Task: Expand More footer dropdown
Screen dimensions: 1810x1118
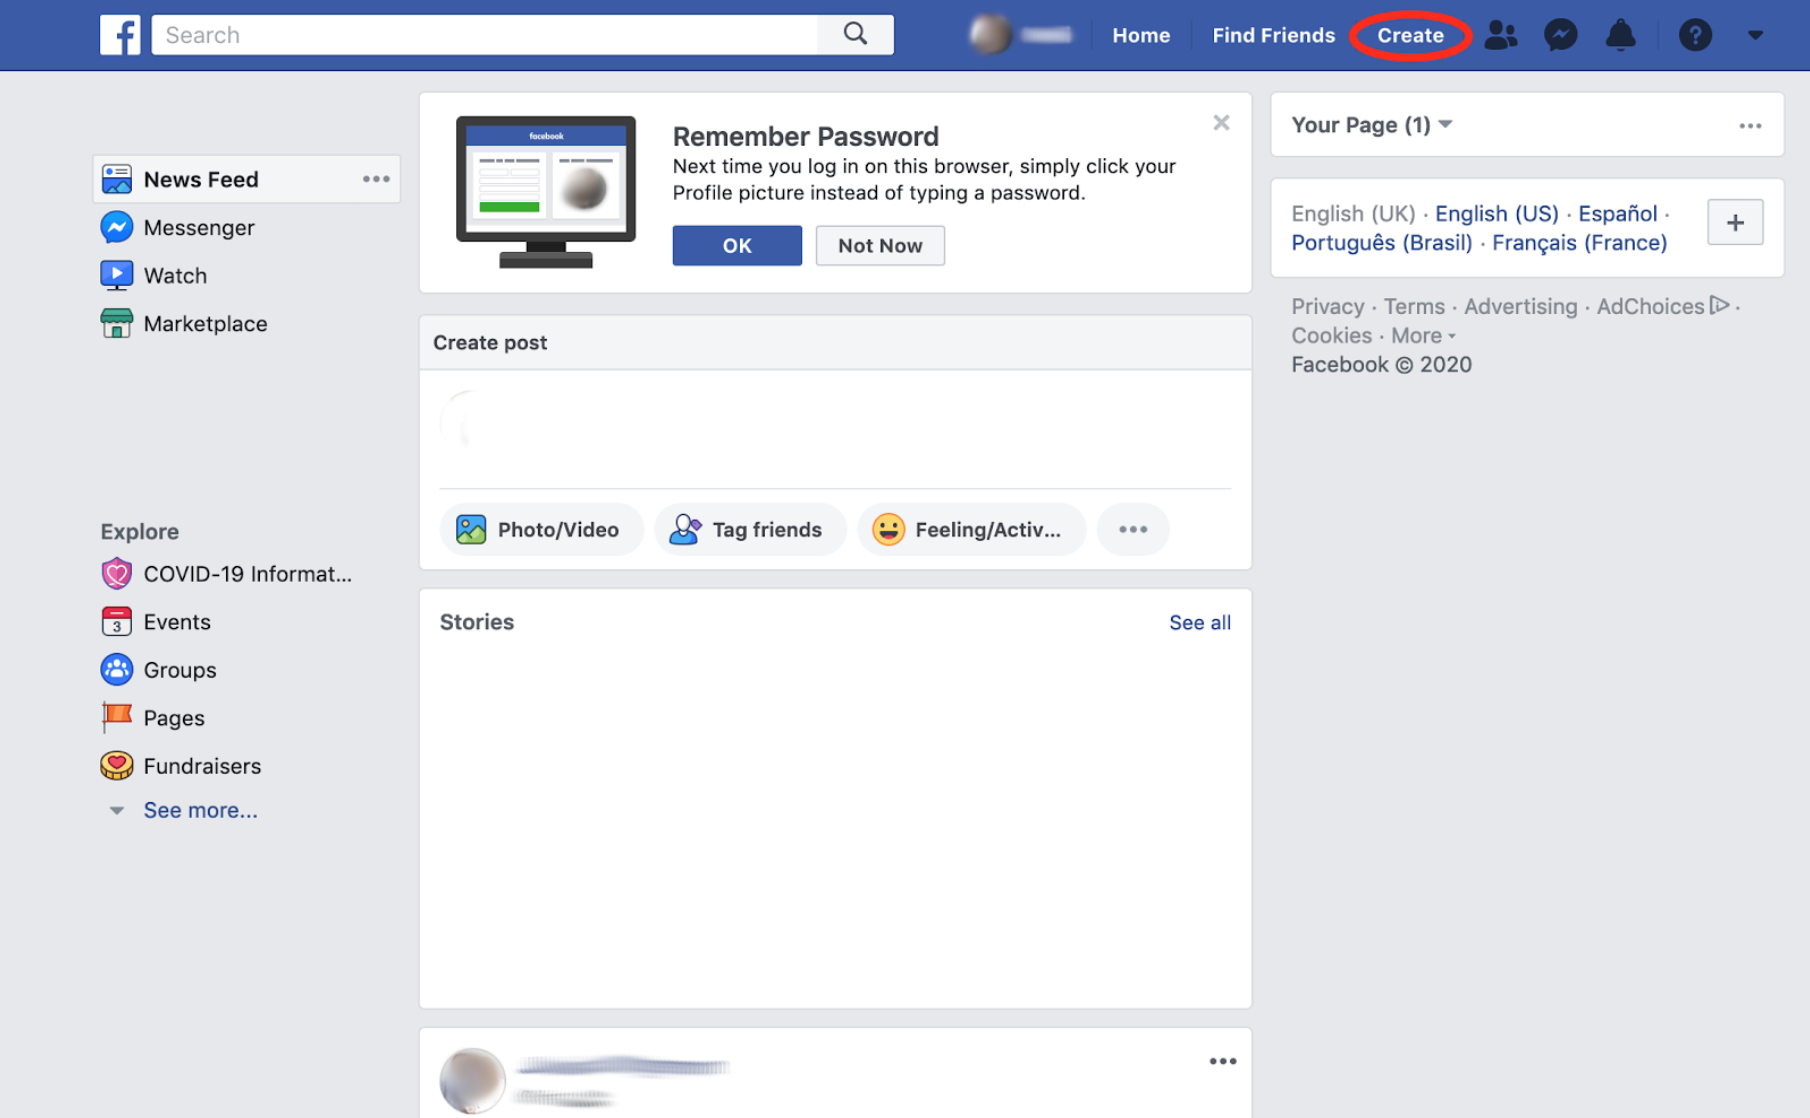Action: (x=1423, y=335)
